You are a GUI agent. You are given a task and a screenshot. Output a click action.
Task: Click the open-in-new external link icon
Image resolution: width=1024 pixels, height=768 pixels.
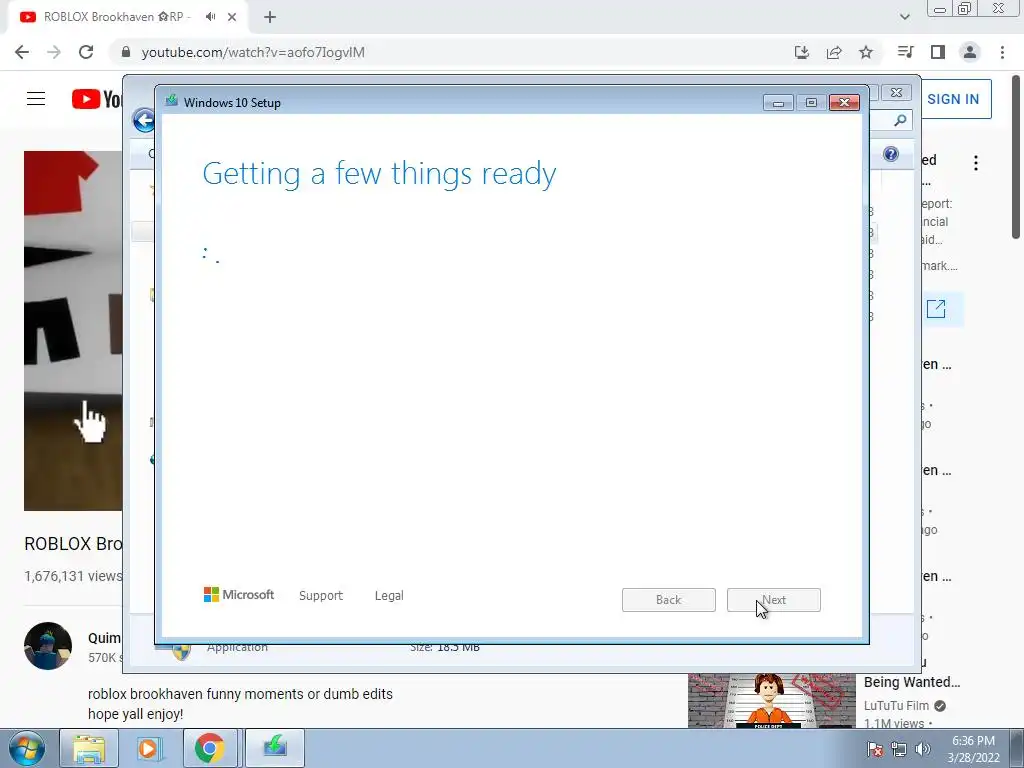click(936, 308)
